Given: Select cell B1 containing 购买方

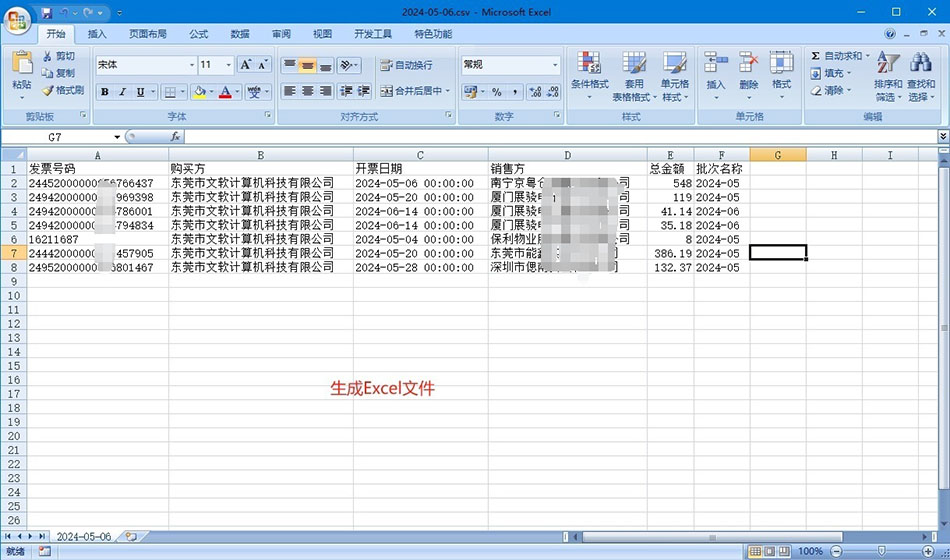Looking at the screenshot, I should [x=260, y=169].
